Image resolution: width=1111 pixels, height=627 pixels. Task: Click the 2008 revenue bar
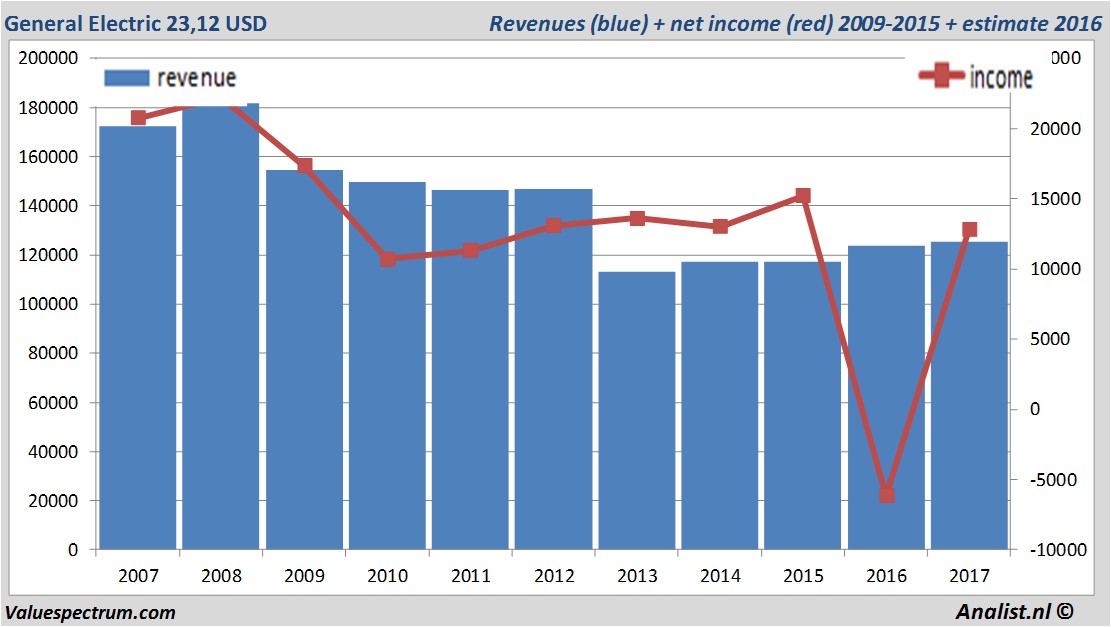pyautogui.click(x=221, y=327)
